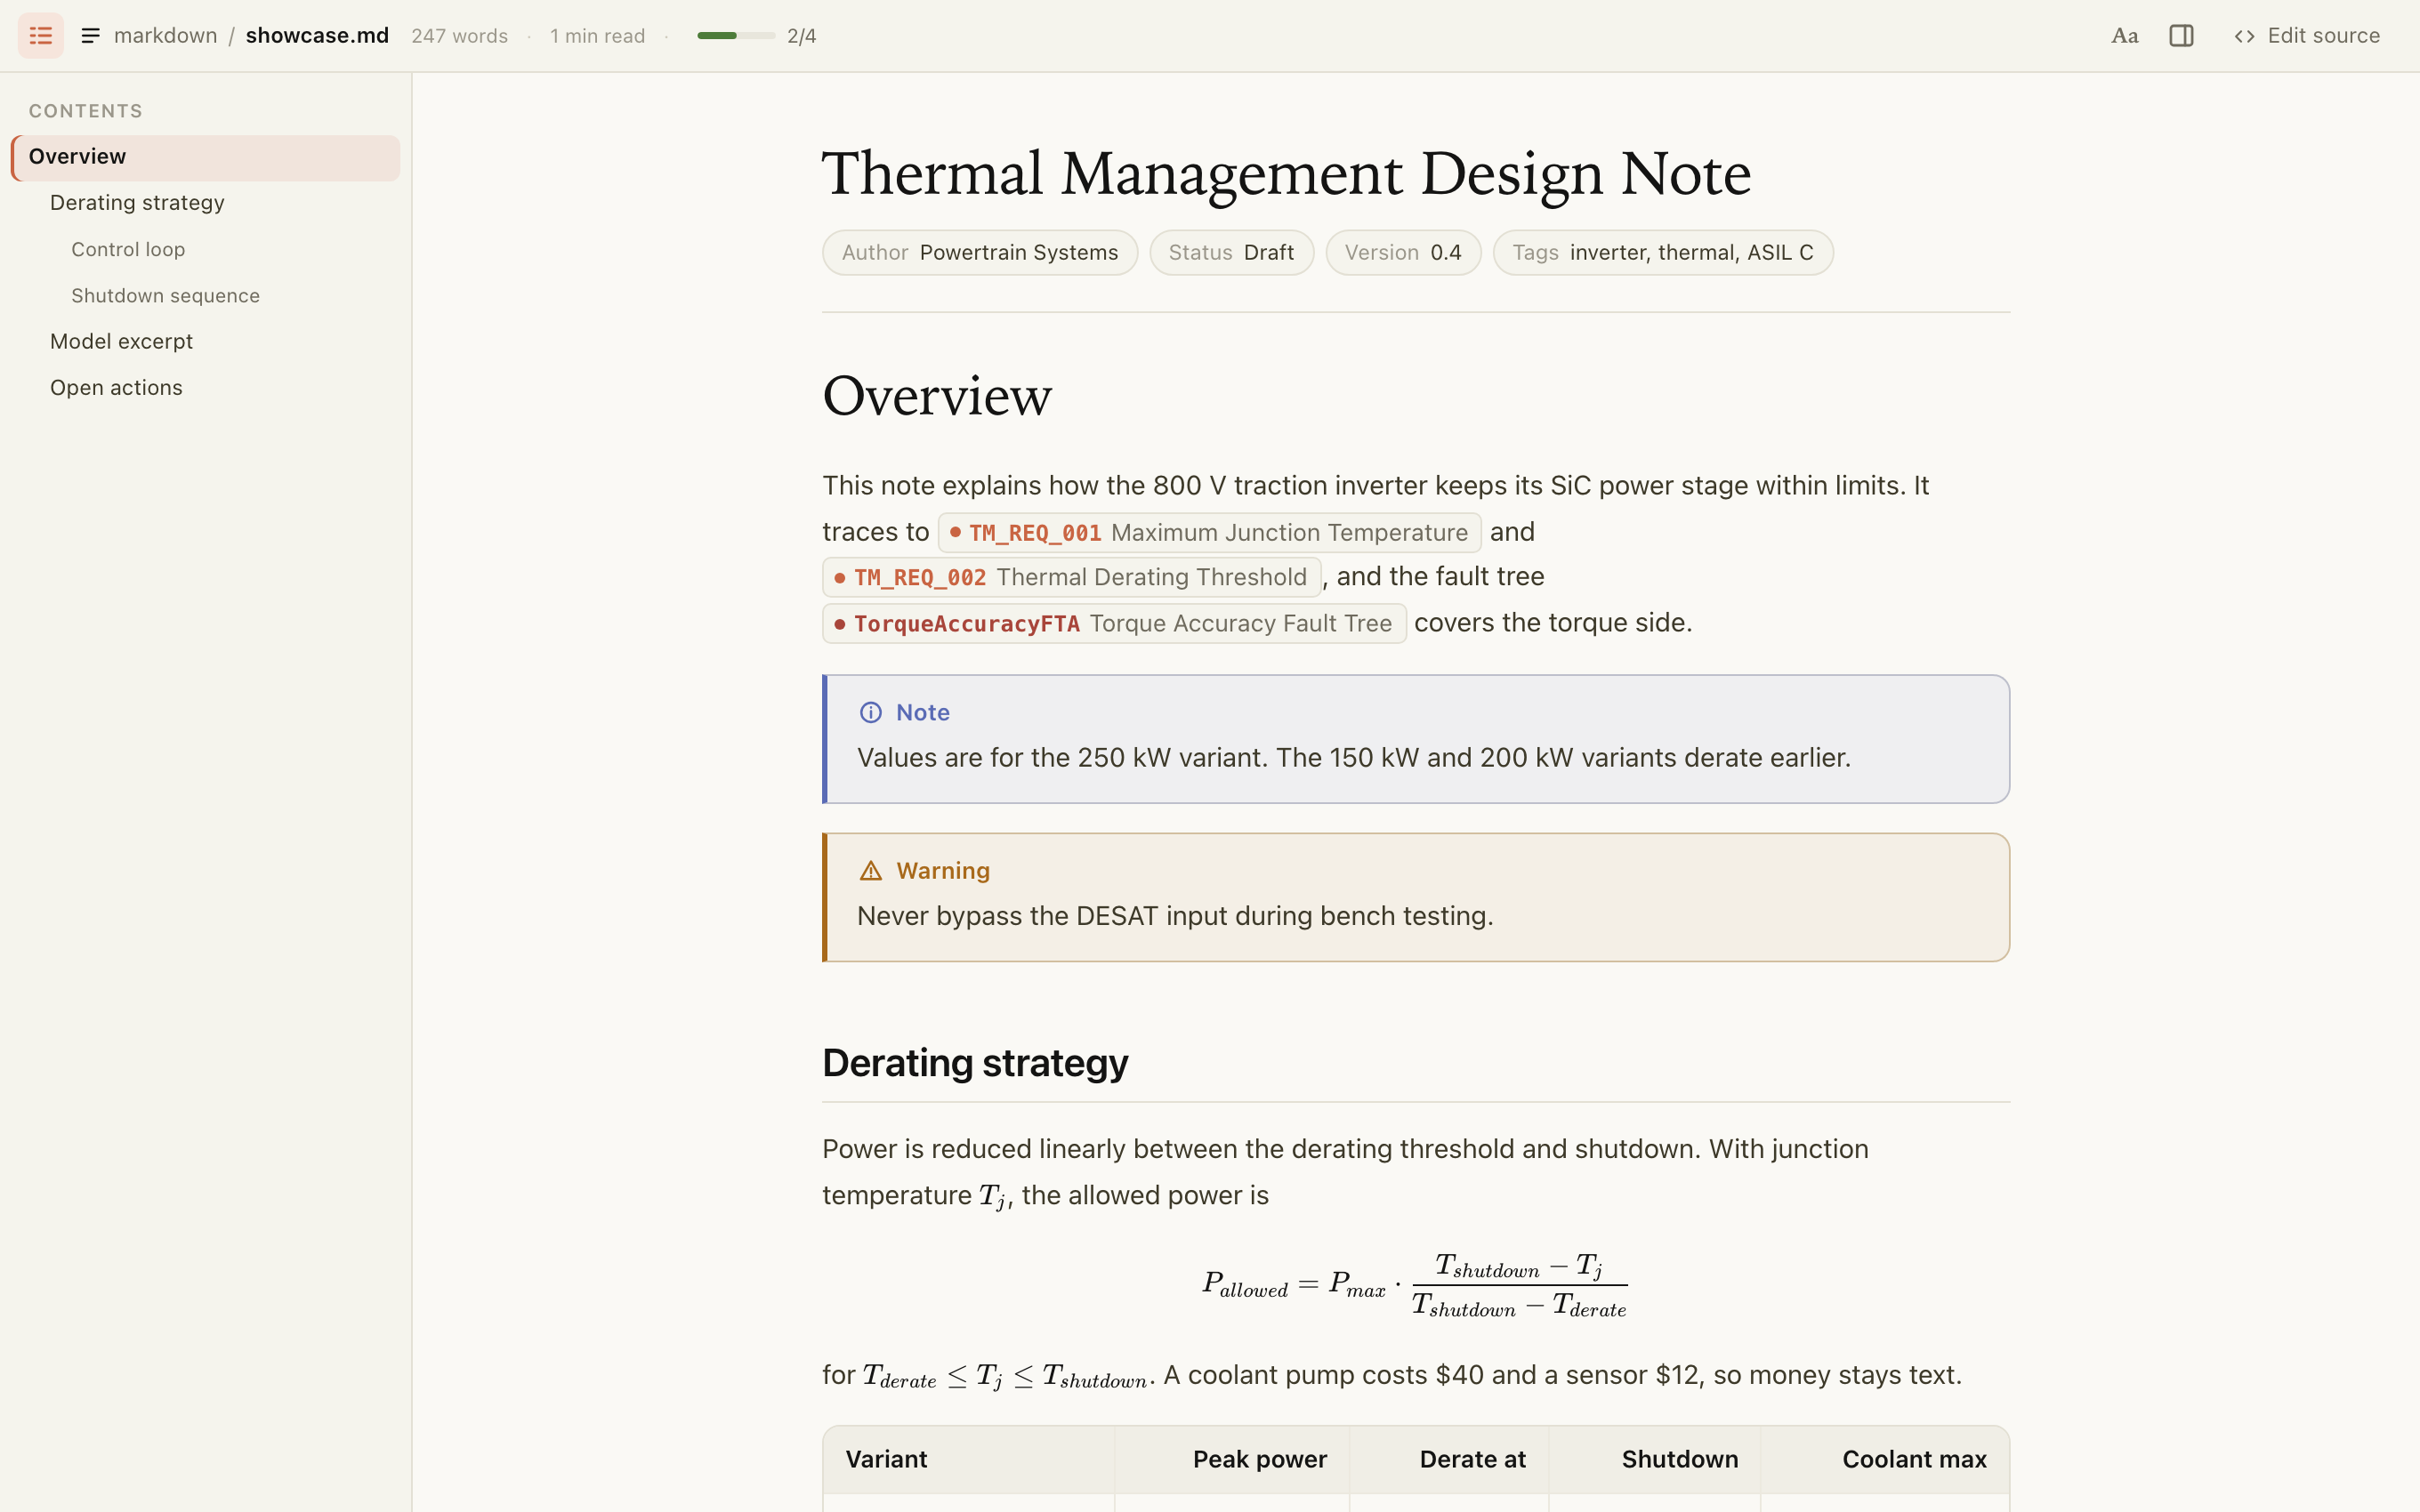Go to Control loop section
Image resolution: width=2420 pixels, height=1512 pixels.
click(x=206, y=249)
